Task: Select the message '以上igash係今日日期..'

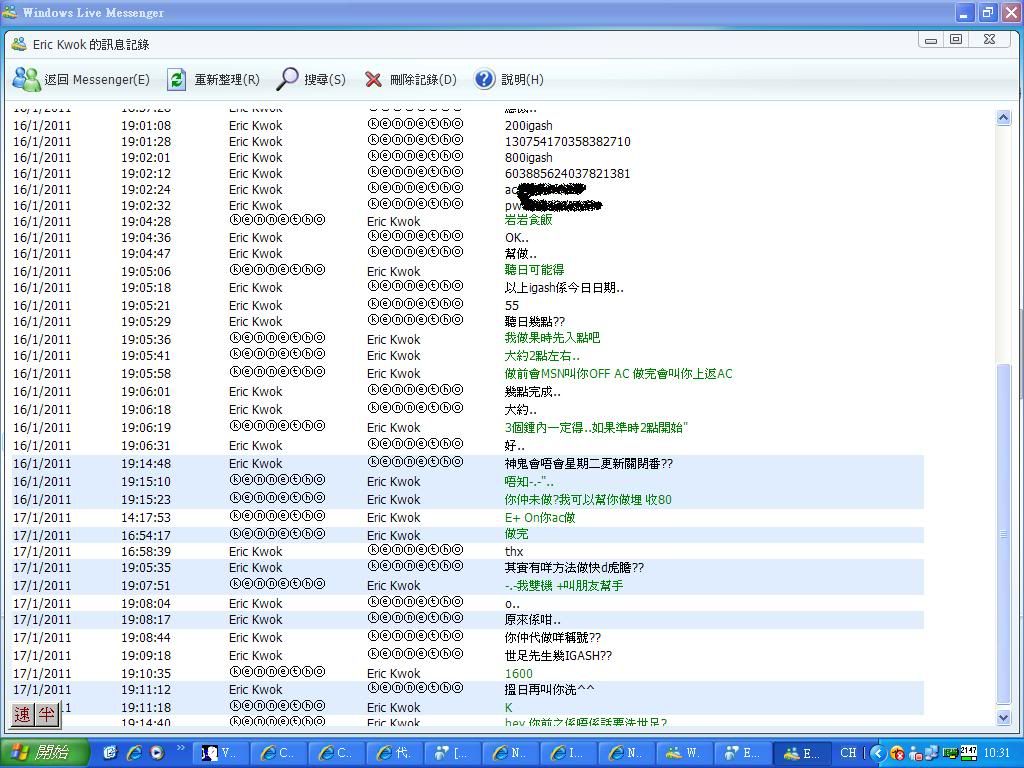Action: click(x=564, y=287)
